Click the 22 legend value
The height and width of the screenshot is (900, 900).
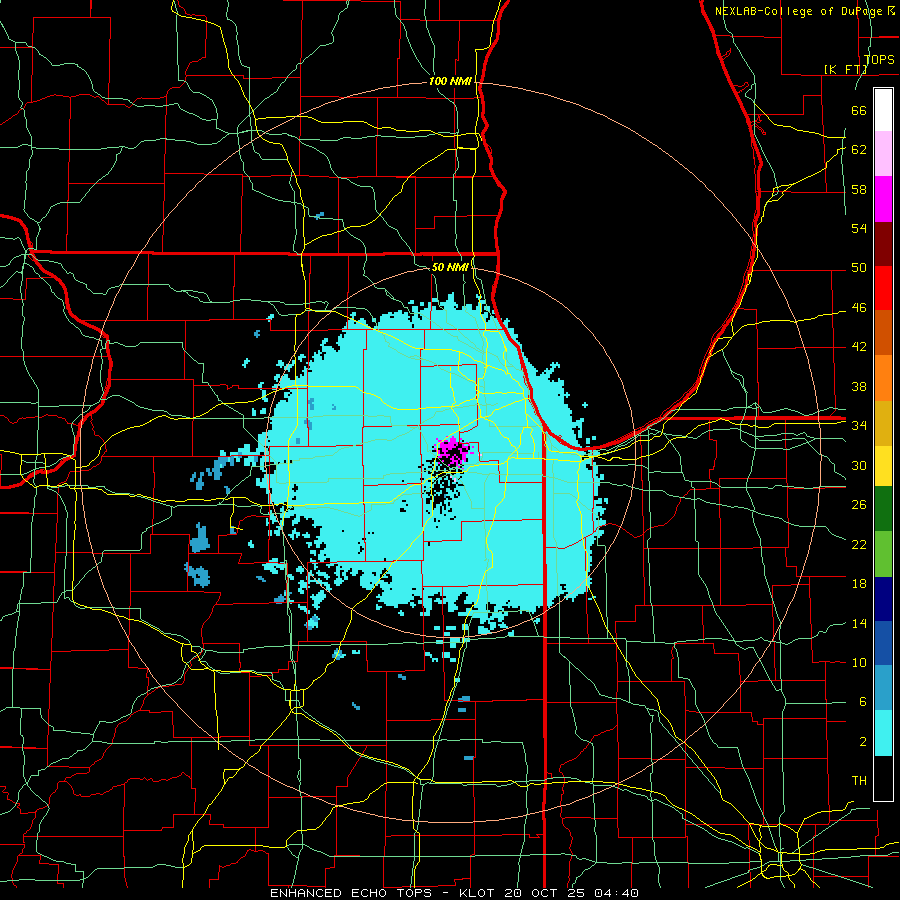pos(859,544)
